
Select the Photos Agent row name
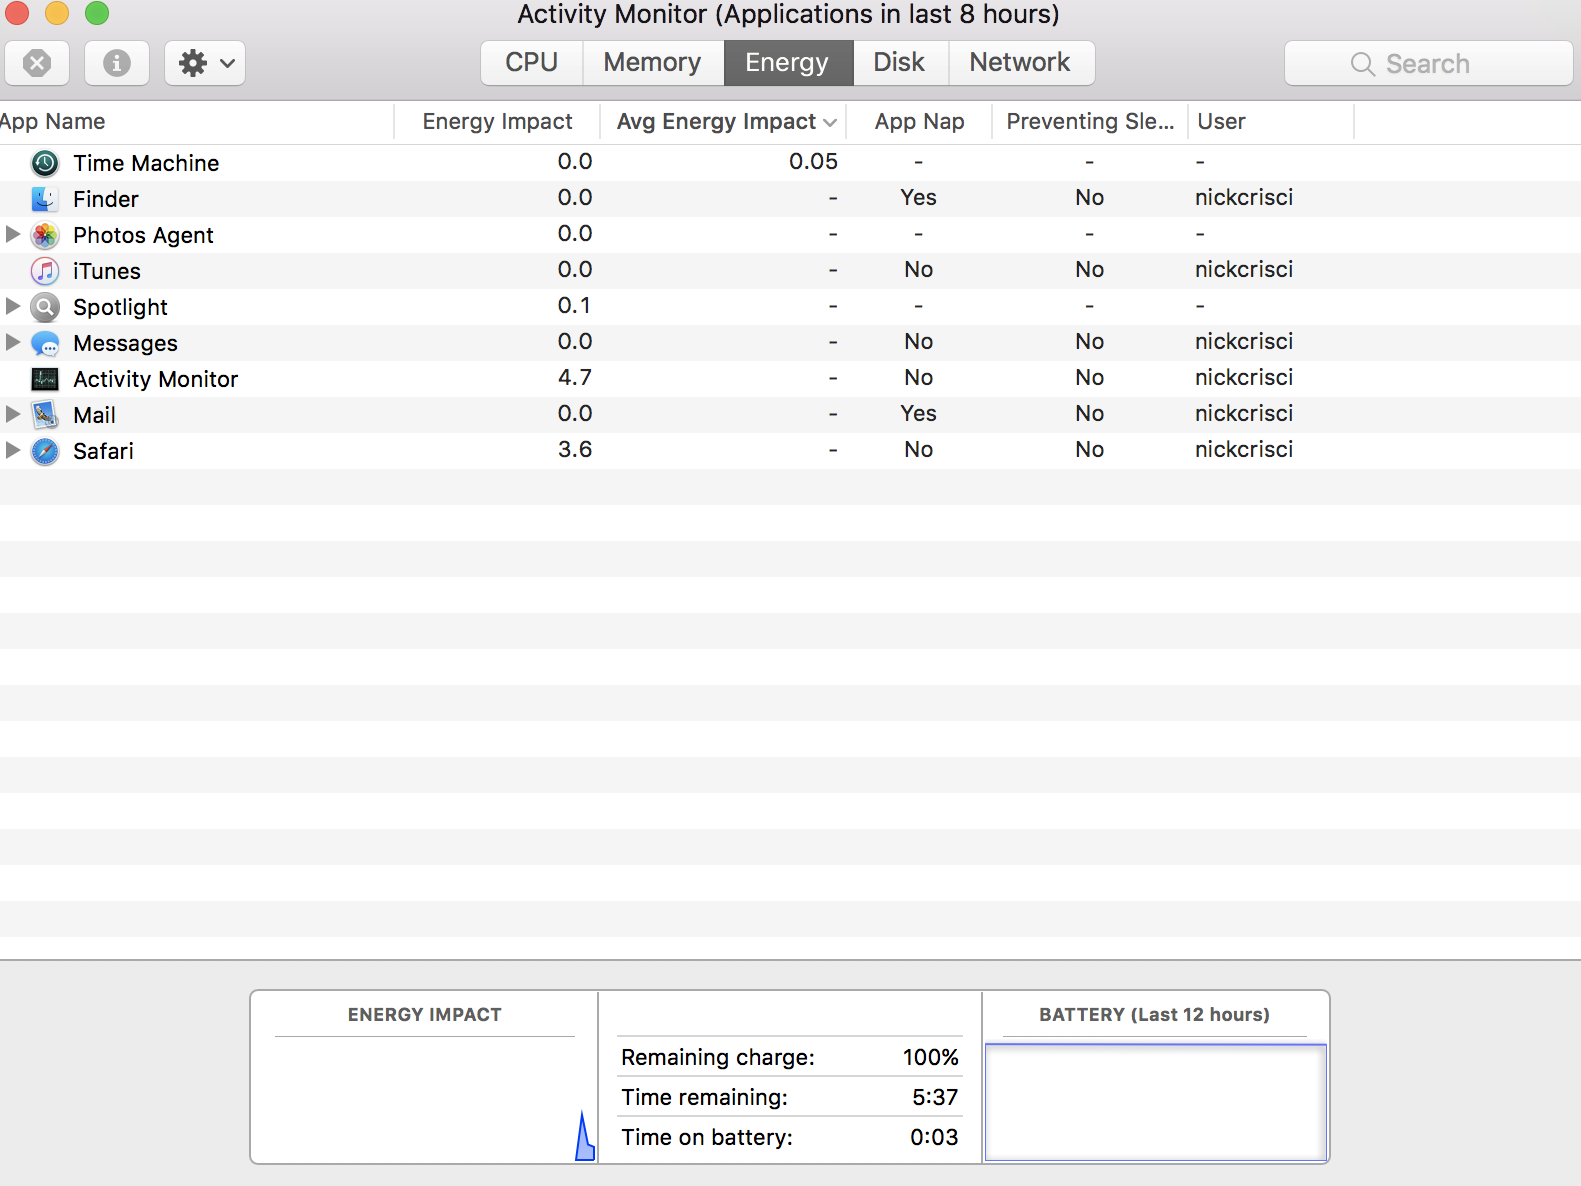143,235
